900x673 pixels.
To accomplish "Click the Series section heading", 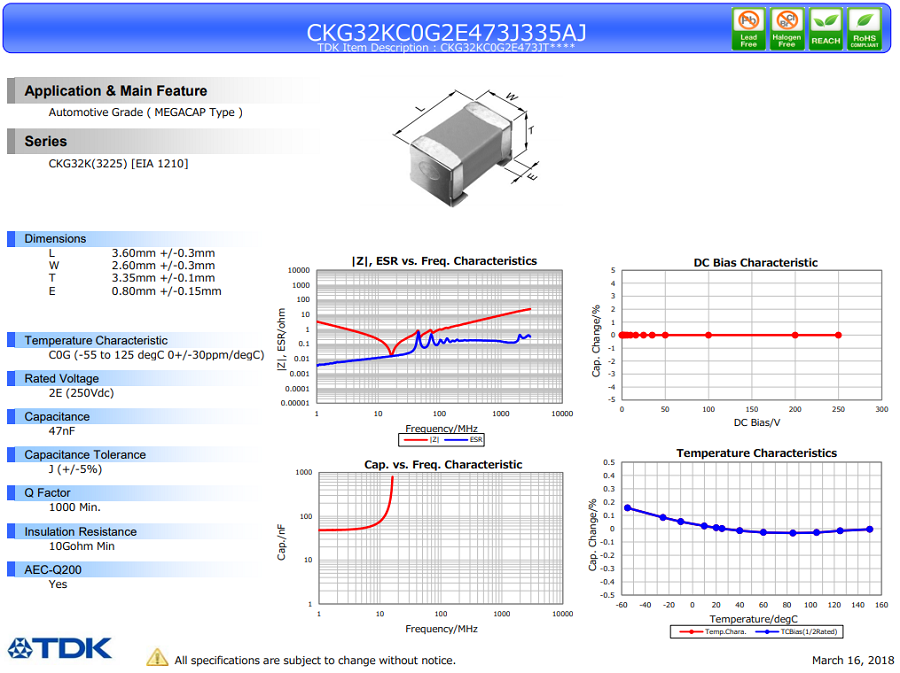I will pyautogui.click(x=45, y=141).
